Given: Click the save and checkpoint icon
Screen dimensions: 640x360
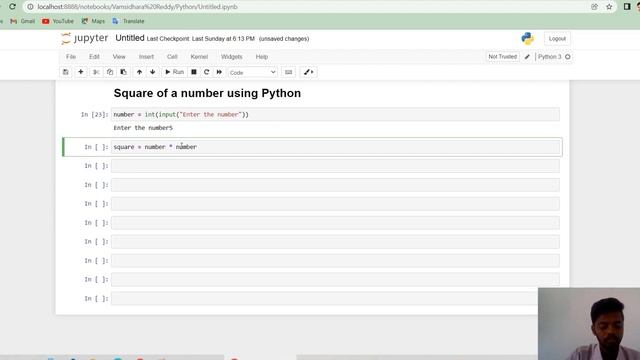Looking at the screenshot, I should pos(66,72).
